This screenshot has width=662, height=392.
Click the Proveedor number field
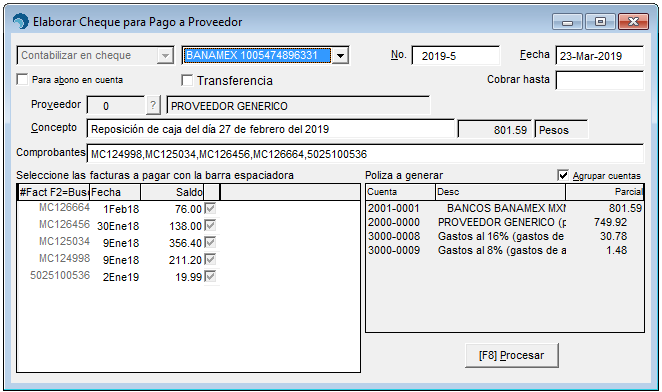click(116, 105)
